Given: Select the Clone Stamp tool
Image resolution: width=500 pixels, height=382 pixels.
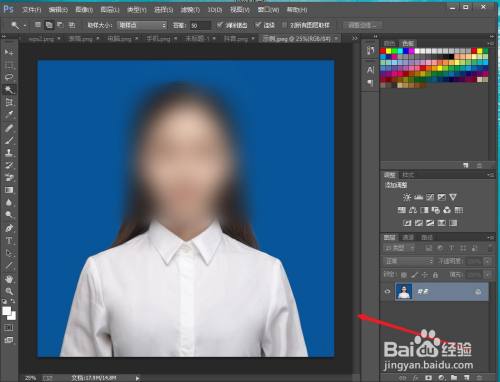Looking at the screenshot, I should point(9,153).
